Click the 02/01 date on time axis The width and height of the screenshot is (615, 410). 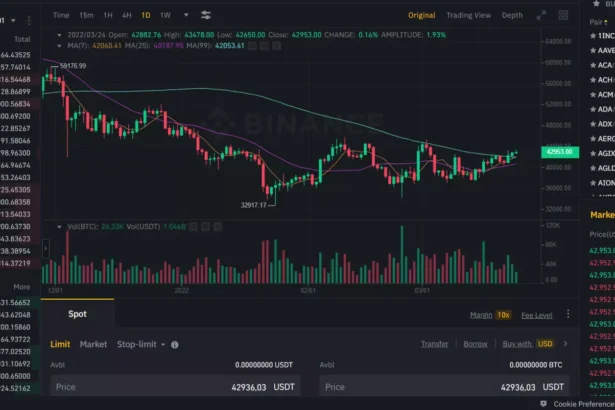pos(308,291)
